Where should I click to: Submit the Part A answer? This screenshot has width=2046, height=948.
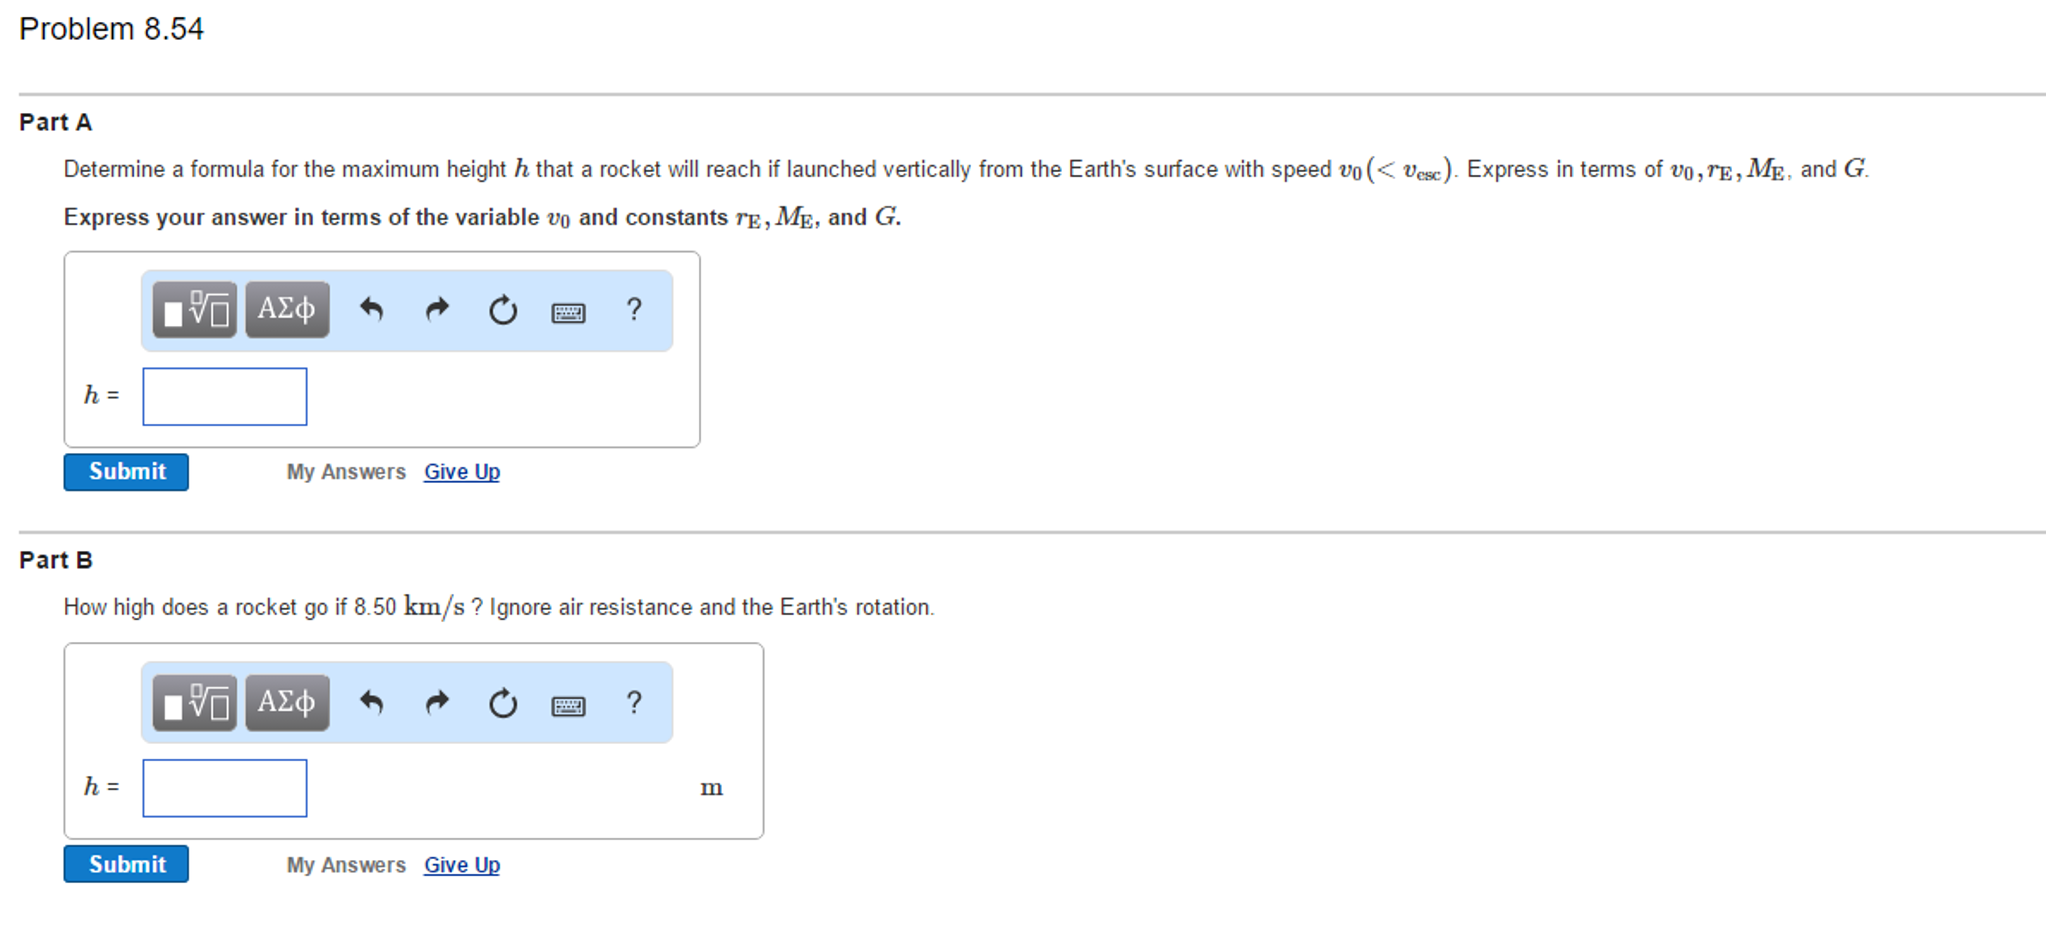point(125,471)
